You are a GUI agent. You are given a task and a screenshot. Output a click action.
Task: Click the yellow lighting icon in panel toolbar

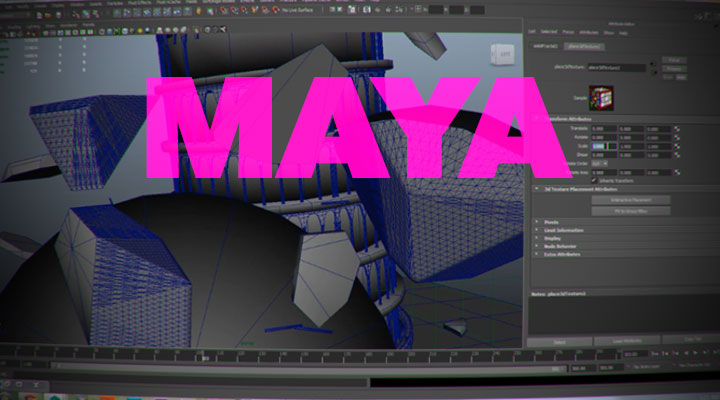click(x=140, y=31)
